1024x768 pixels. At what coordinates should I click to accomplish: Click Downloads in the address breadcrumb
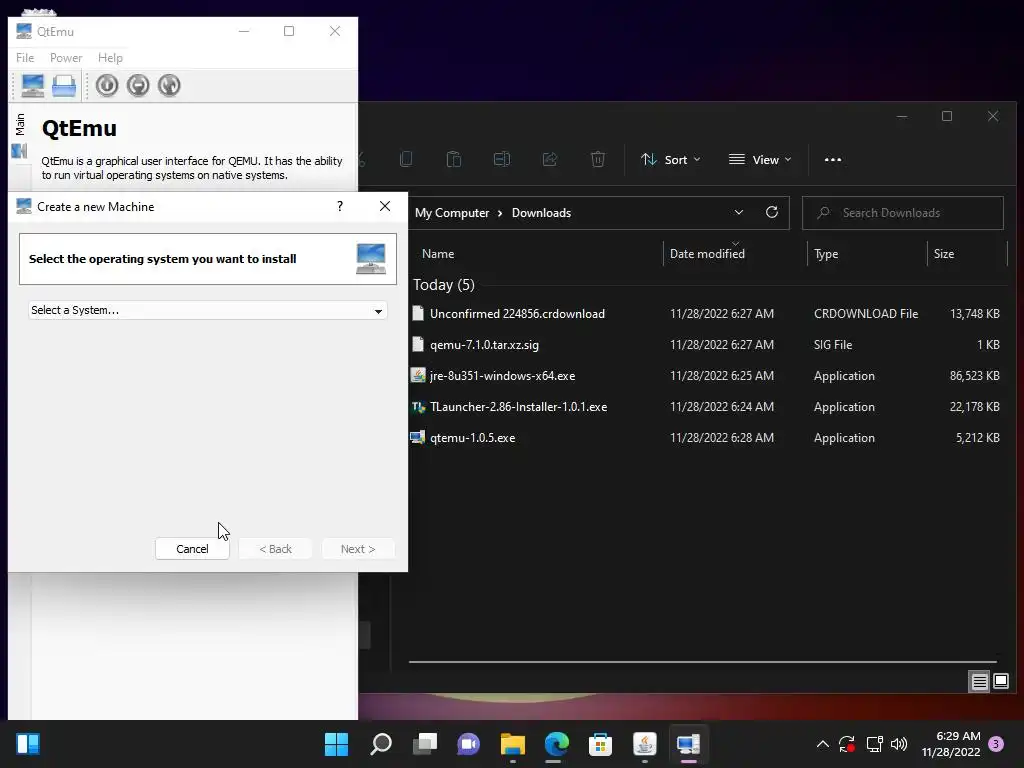(541, 213)
